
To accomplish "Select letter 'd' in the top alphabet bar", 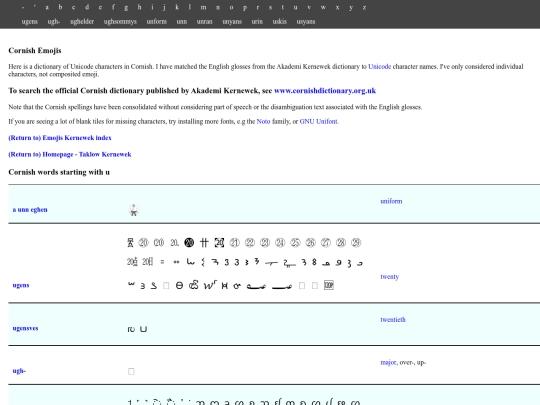I will (87, 7).
